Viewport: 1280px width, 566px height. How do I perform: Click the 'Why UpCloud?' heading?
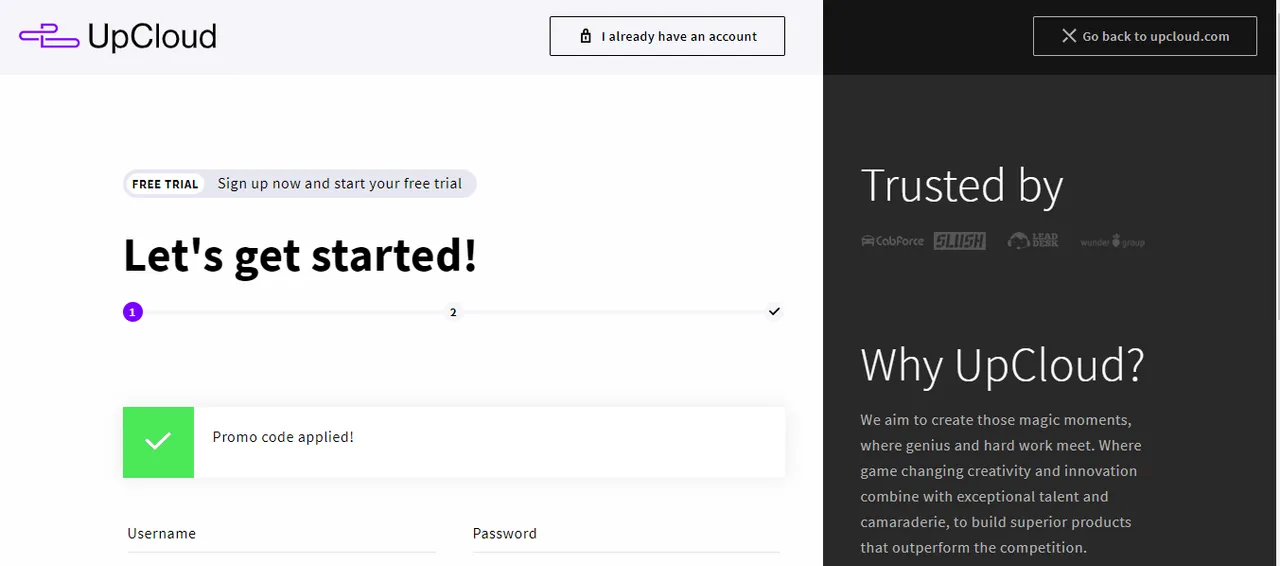[1002, 365]
